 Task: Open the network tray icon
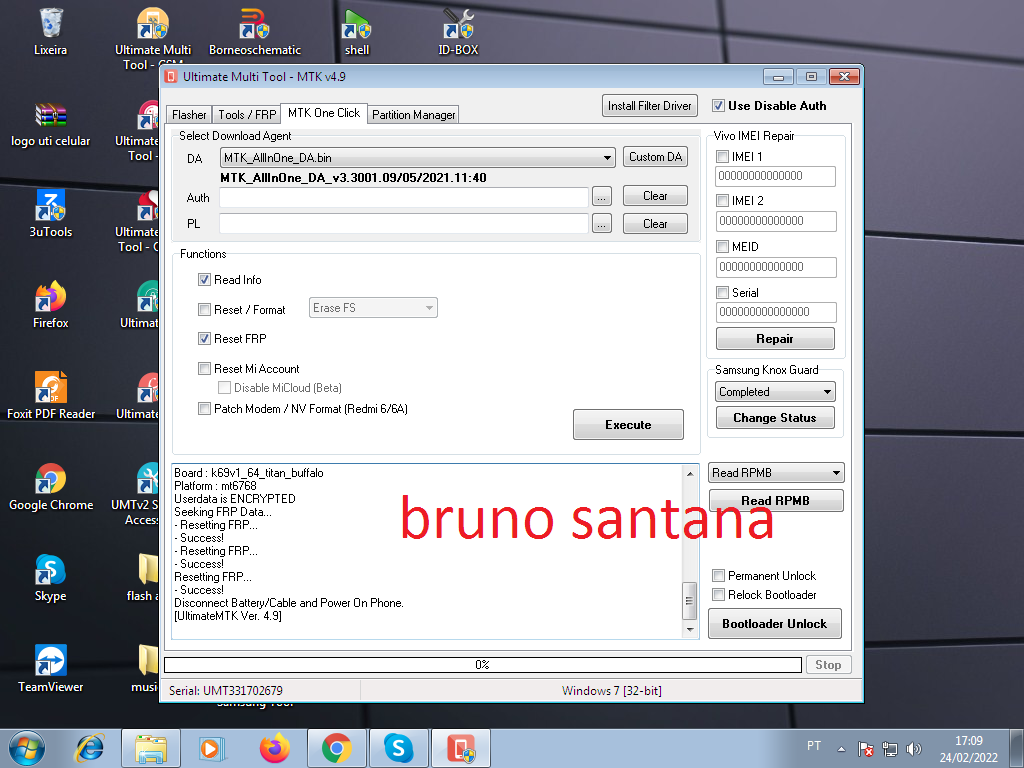click(889, 749)
